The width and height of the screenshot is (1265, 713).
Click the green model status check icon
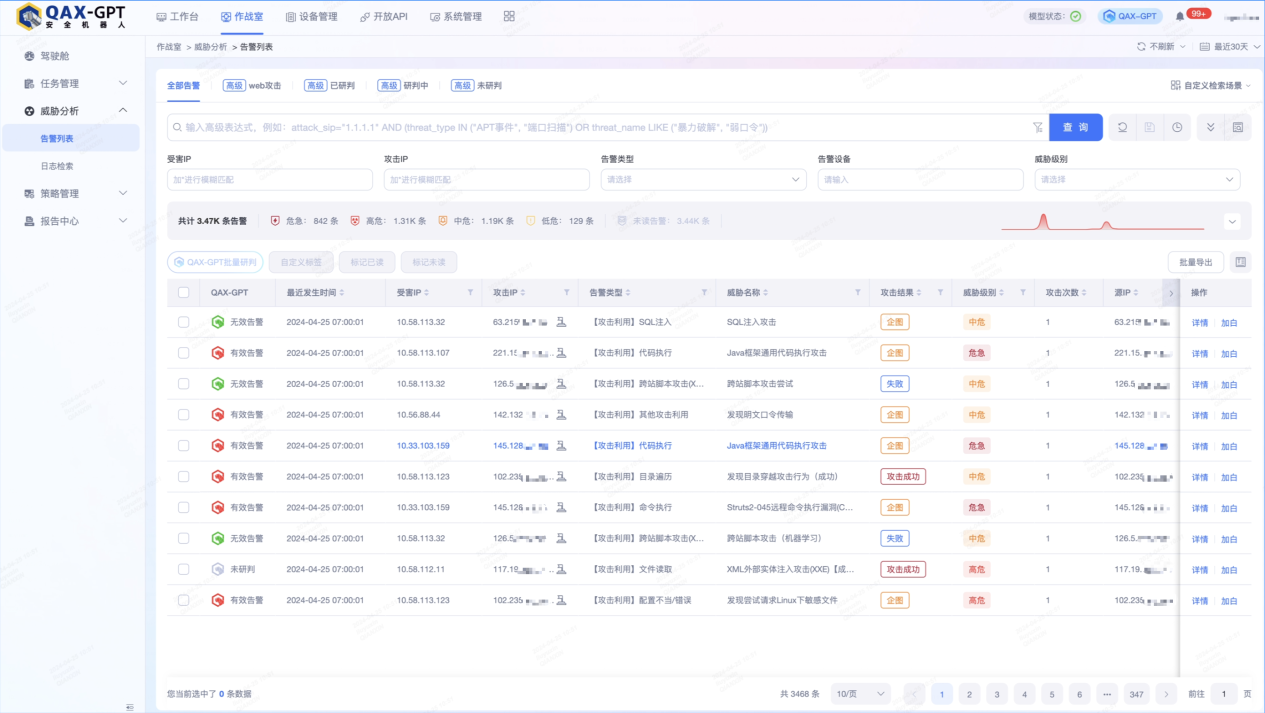(1075, 17)
